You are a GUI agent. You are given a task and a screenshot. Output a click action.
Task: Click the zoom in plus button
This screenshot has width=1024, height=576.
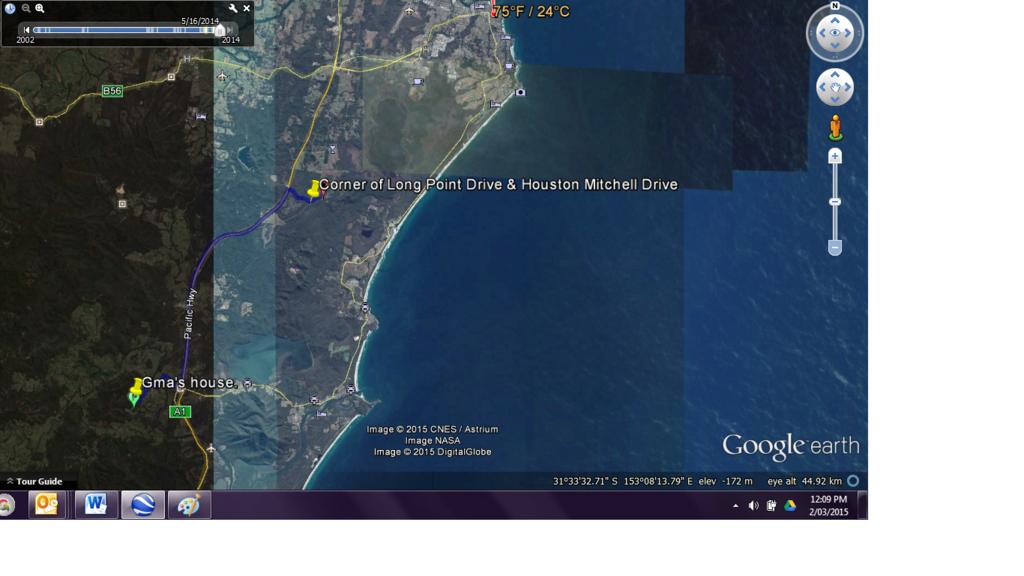pos(835,156)
